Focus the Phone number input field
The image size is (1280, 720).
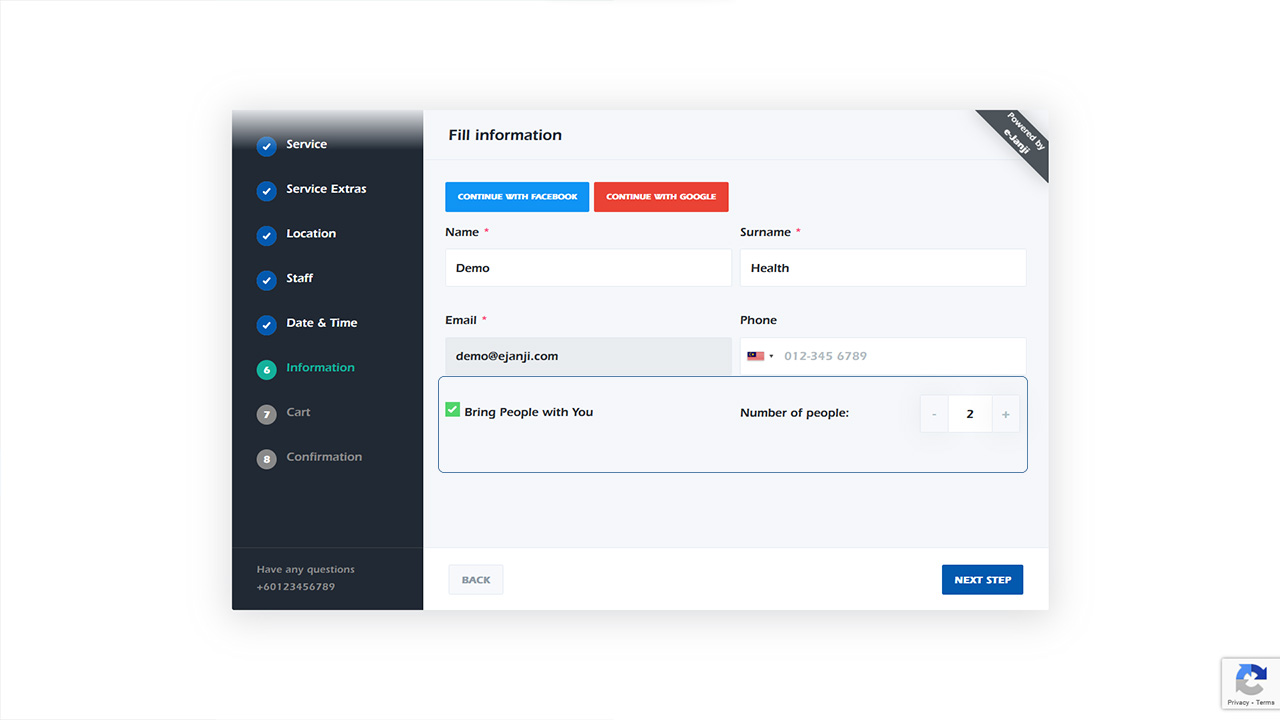click(x=900, y=356)
